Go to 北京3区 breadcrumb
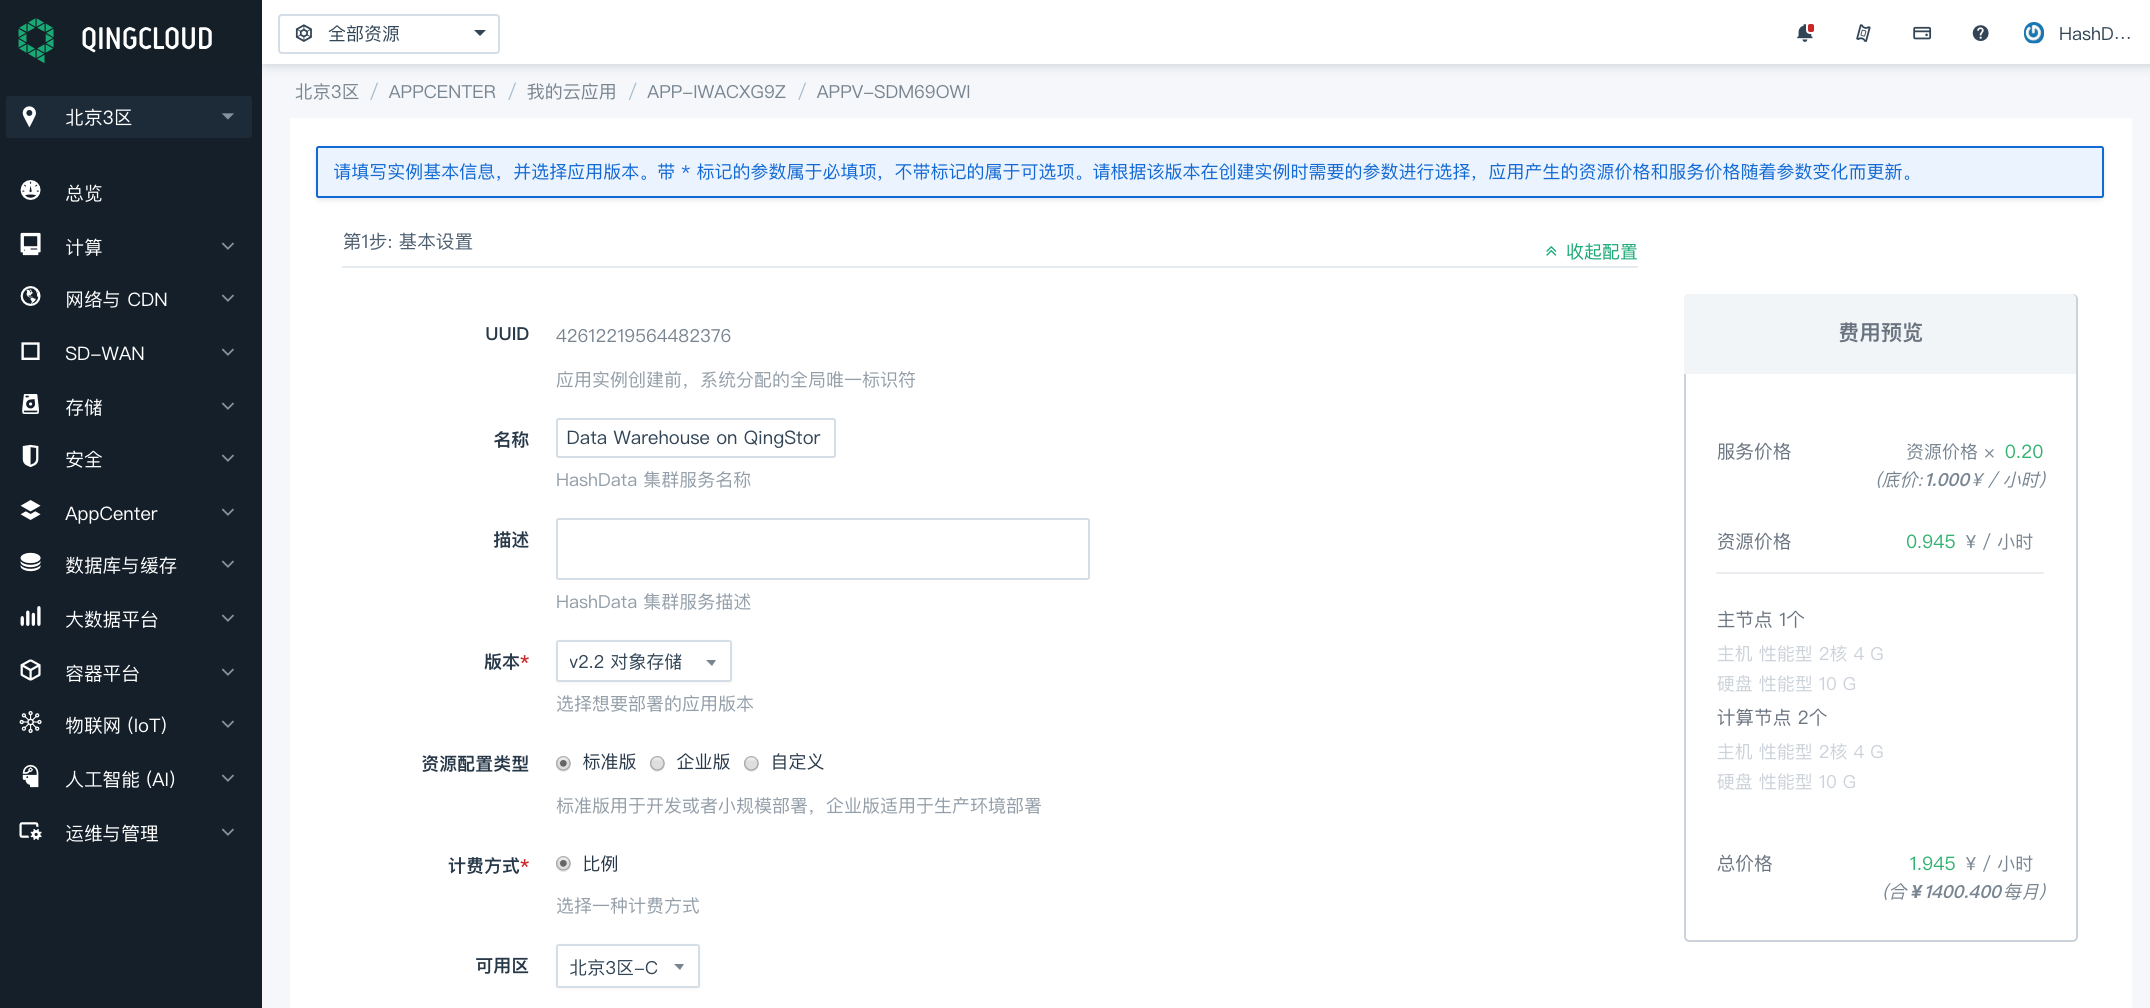 click(327, 92)
